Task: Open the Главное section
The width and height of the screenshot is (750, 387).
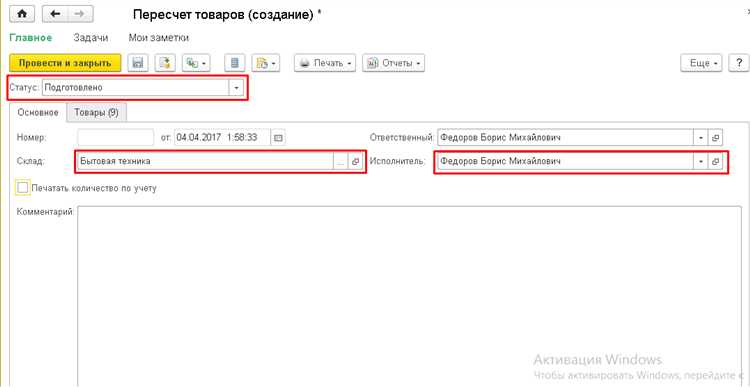Action: coord(31,38)
